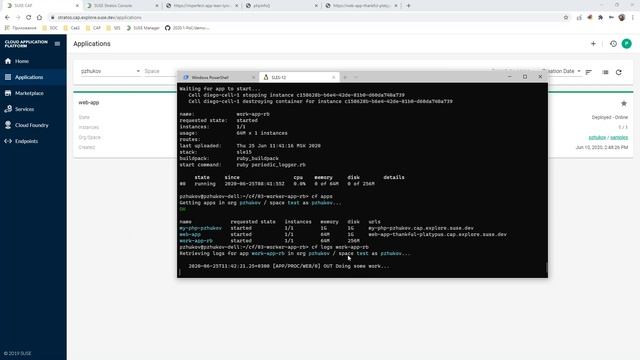Select Applications in the sidebar
Viewport: 640px width, 360px height.
click(x=33, y=77)
